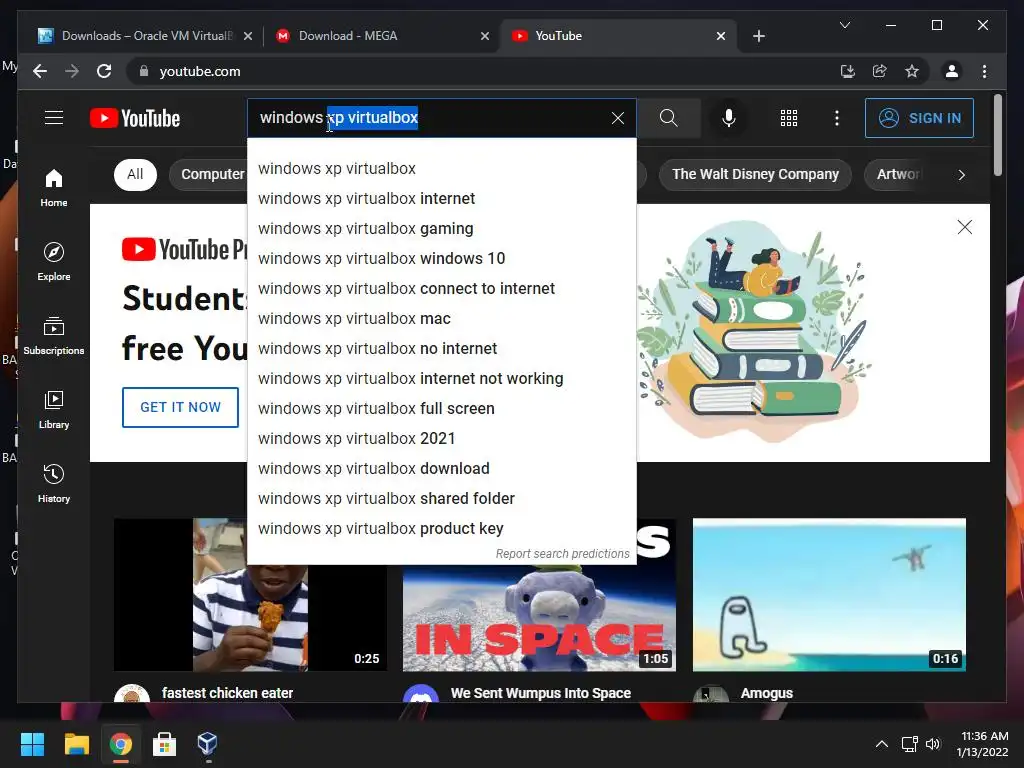The width and height of the screenshot is (1024, 768).
Task: Show more category chips with right arrow
Action: [x=961, y=174]
